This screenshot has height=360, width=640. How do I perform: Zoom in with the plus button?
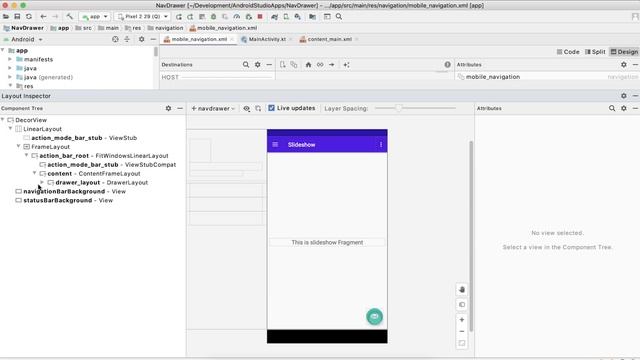pyautogui.click(x=462, y=320)
